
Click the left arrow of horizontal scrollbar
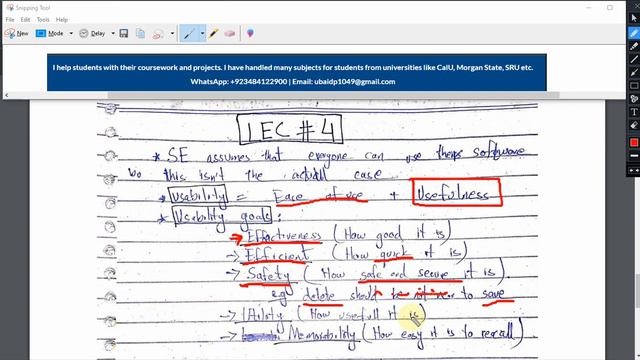(7, 95)
